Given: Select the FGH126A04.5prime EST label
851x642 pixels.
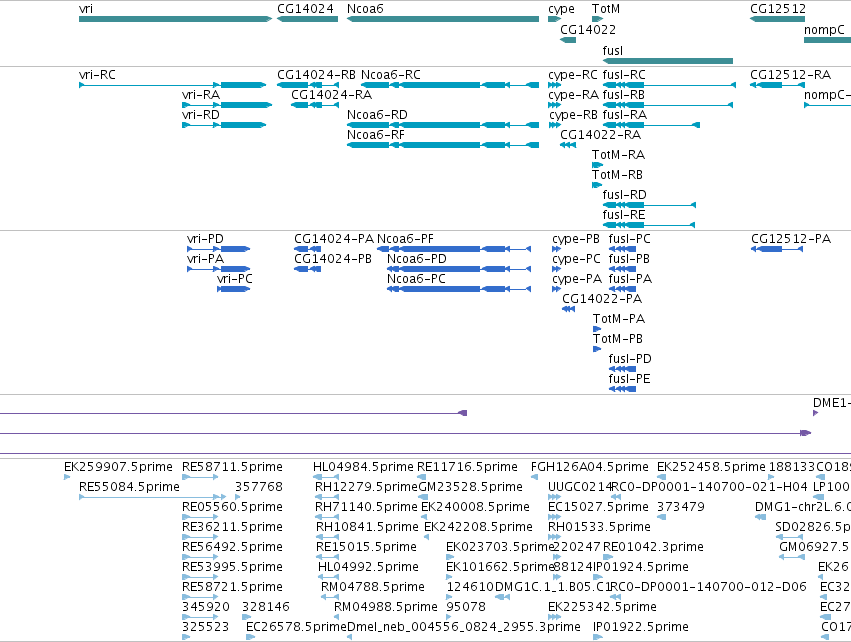Looking at the screenshot, I should tap(589, 467).
